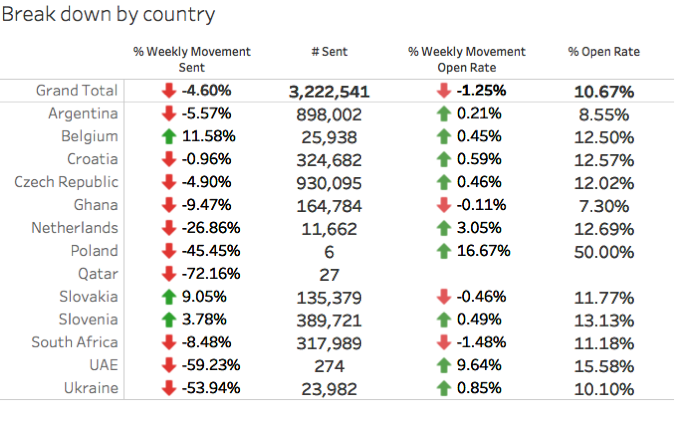Image resolution: width=692 pixels, height=436 pixels.
Task: Select the Slovenia row label
Action: 88,319
